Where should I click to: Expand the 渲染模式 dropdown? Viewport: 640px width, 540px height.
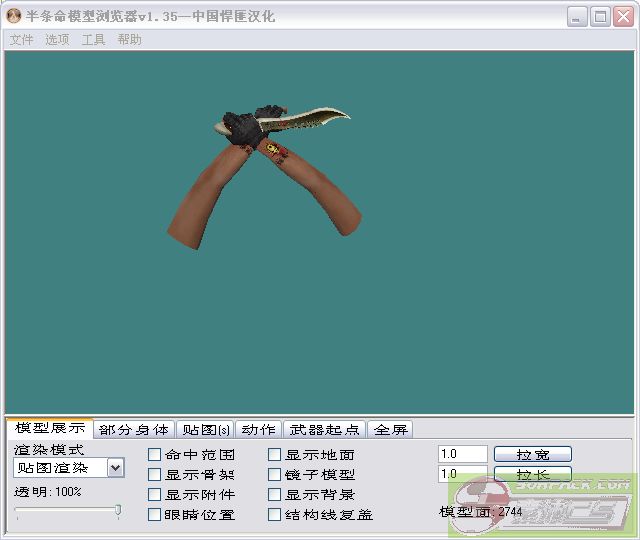tap(115, 468)
